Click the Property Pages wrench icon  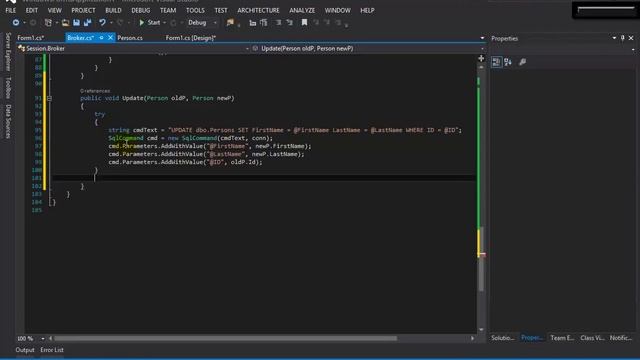tap(522, 62)
